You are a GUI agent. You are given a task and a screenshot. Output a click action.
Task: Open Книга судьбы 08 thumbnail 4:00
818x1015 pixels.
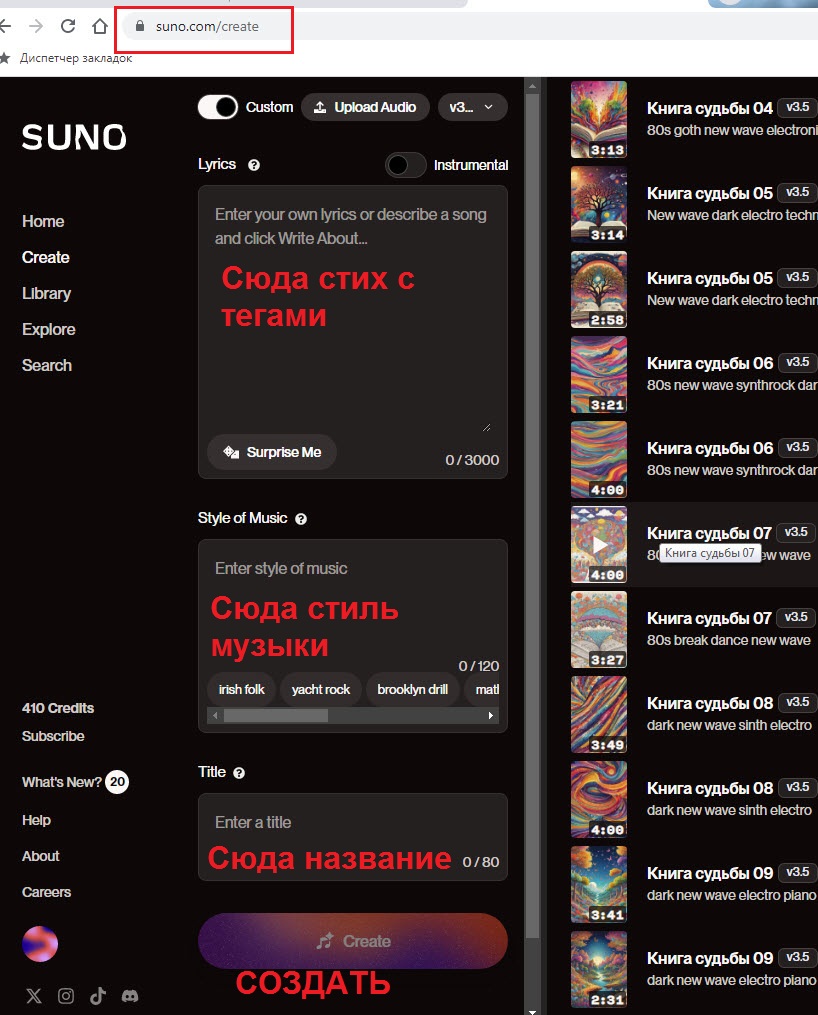point(599,799)
